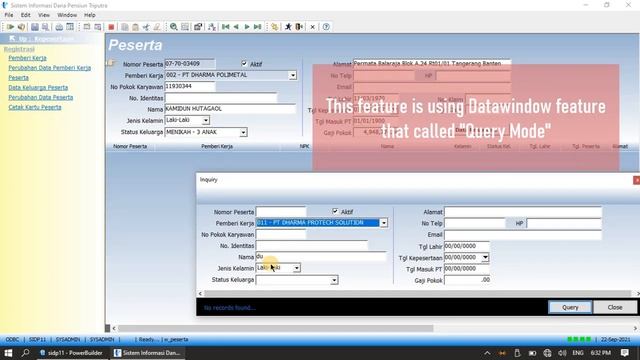Viewport: 640px width, 360px height.
Task: Open the View menu
Action: coord(44,15)
